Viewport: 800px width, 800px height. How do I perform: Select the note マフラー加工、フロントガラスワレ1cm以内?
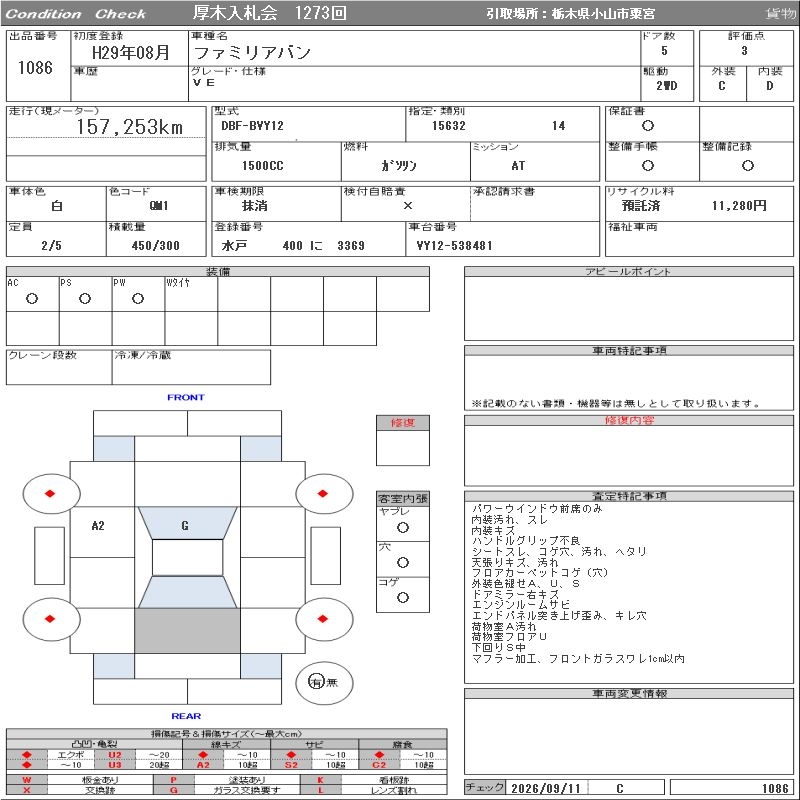pyautogui.click(x=578, y=659)
